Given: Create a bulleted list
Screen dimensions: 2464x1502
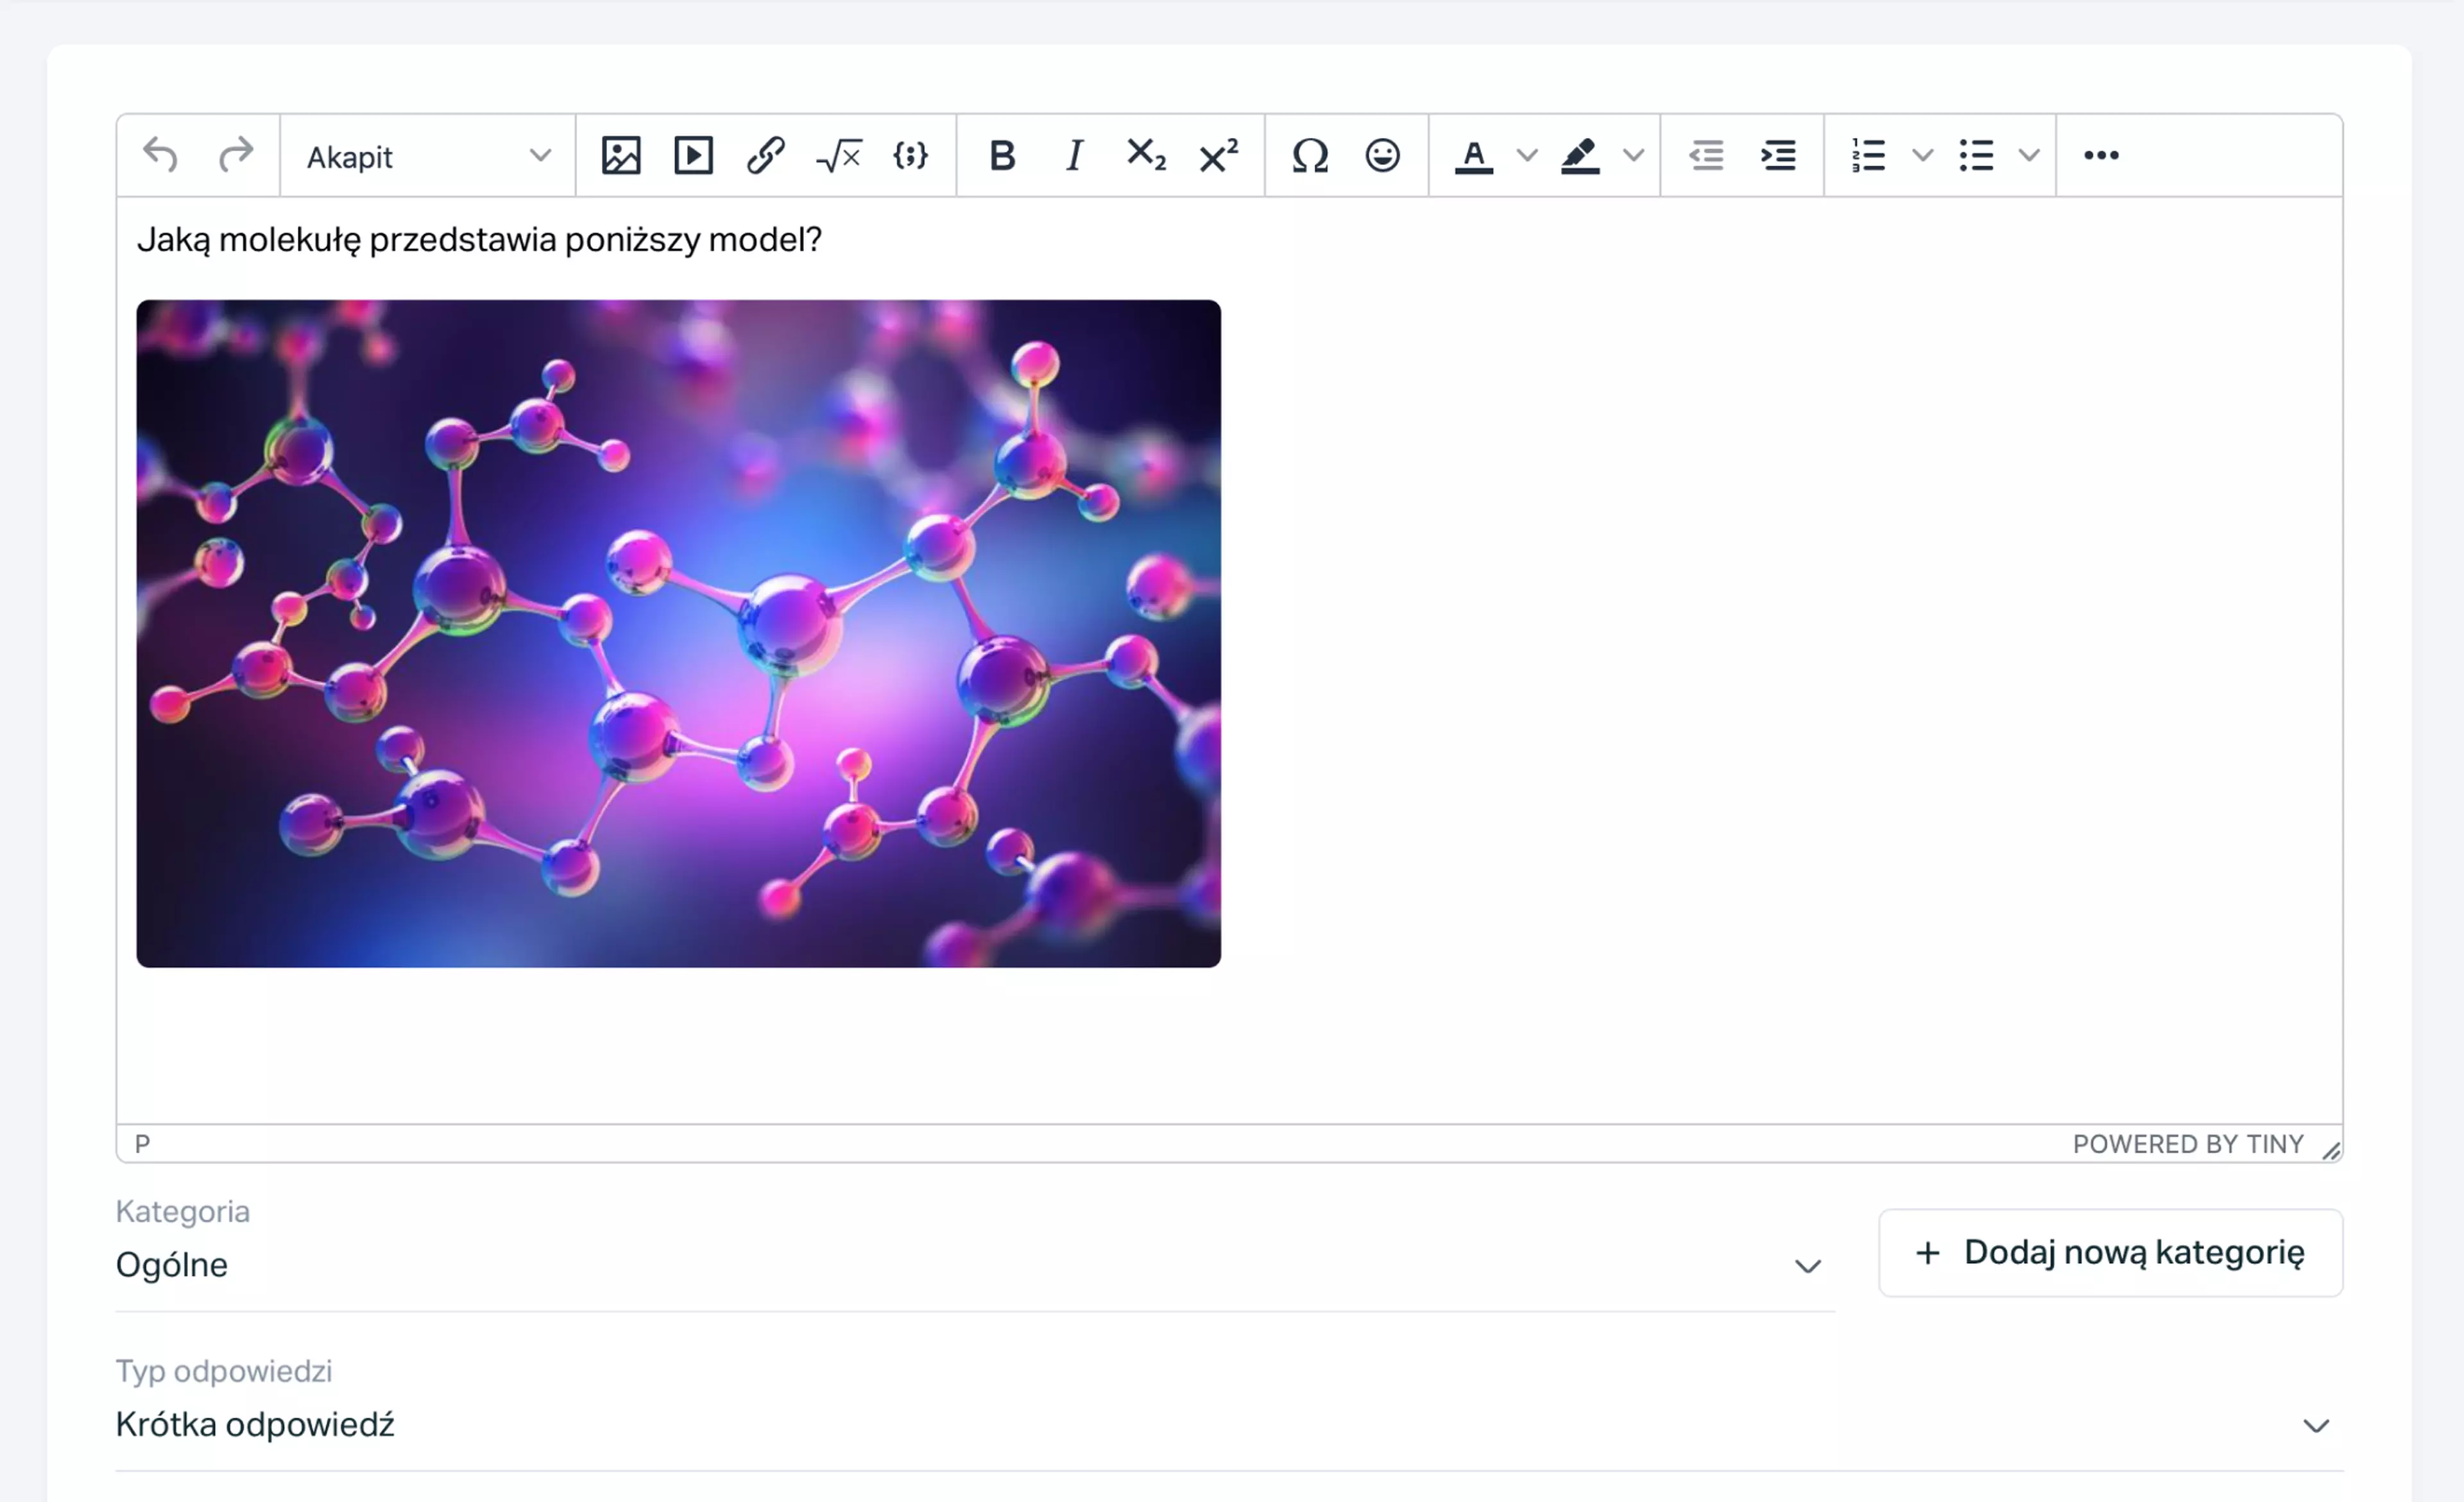Looking at the screenshot, I should tap(1976, 156).
